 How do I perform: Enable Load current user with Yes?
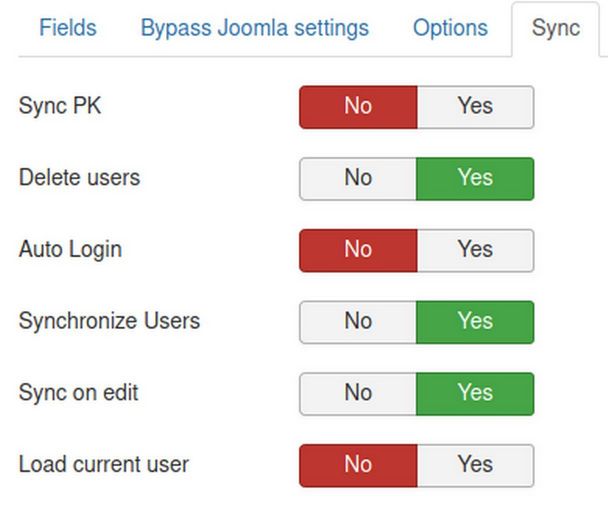tap(475, 464)
